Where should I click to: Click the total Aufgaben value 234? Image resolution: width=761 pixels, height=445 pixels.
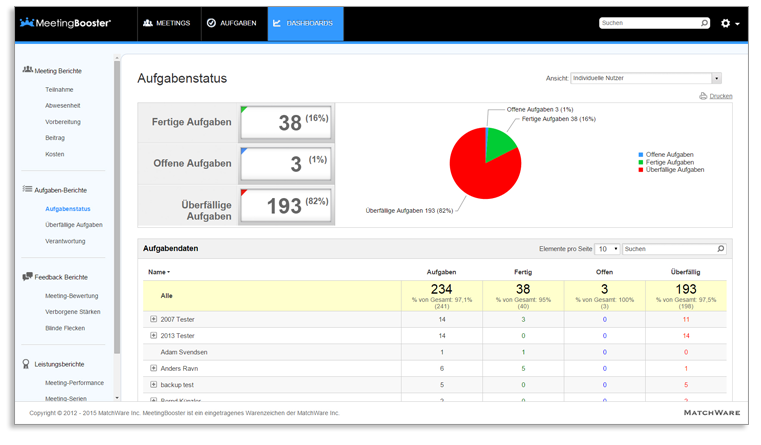click(x=442, y=289)
